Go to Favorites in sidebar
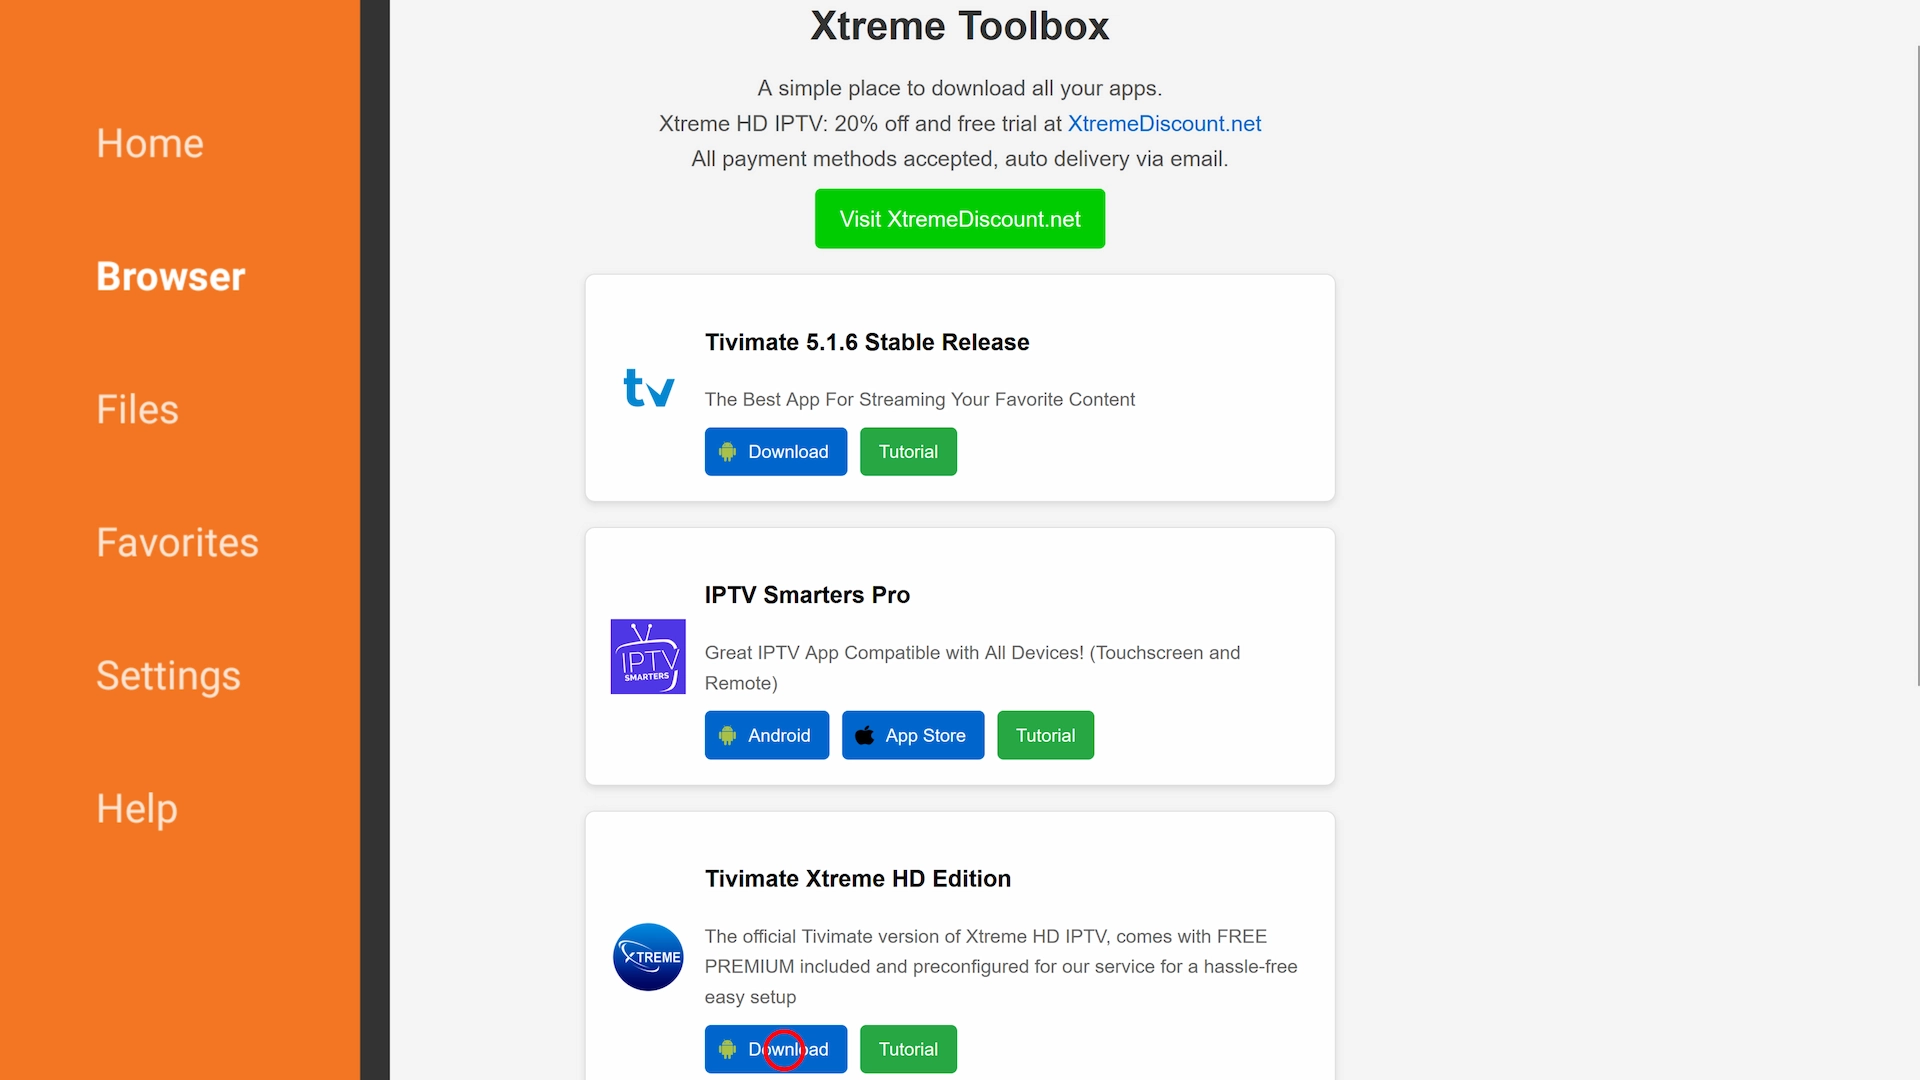 (x=177, y=543)
